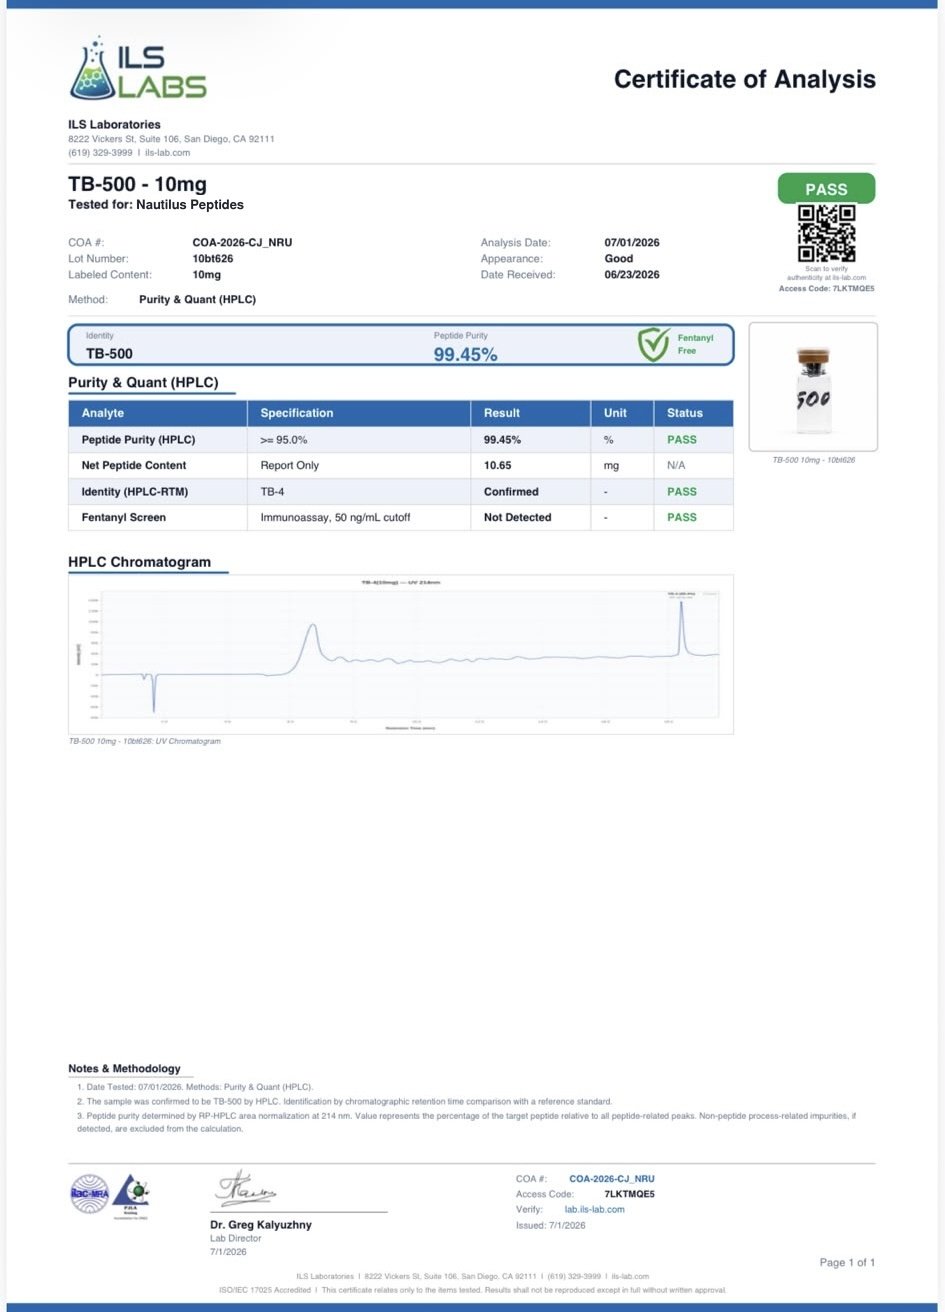This screenshot has width=945, height=1312.
Task: Click the vial caption TB-500 10mg - 10bt626
Action: 813,460
